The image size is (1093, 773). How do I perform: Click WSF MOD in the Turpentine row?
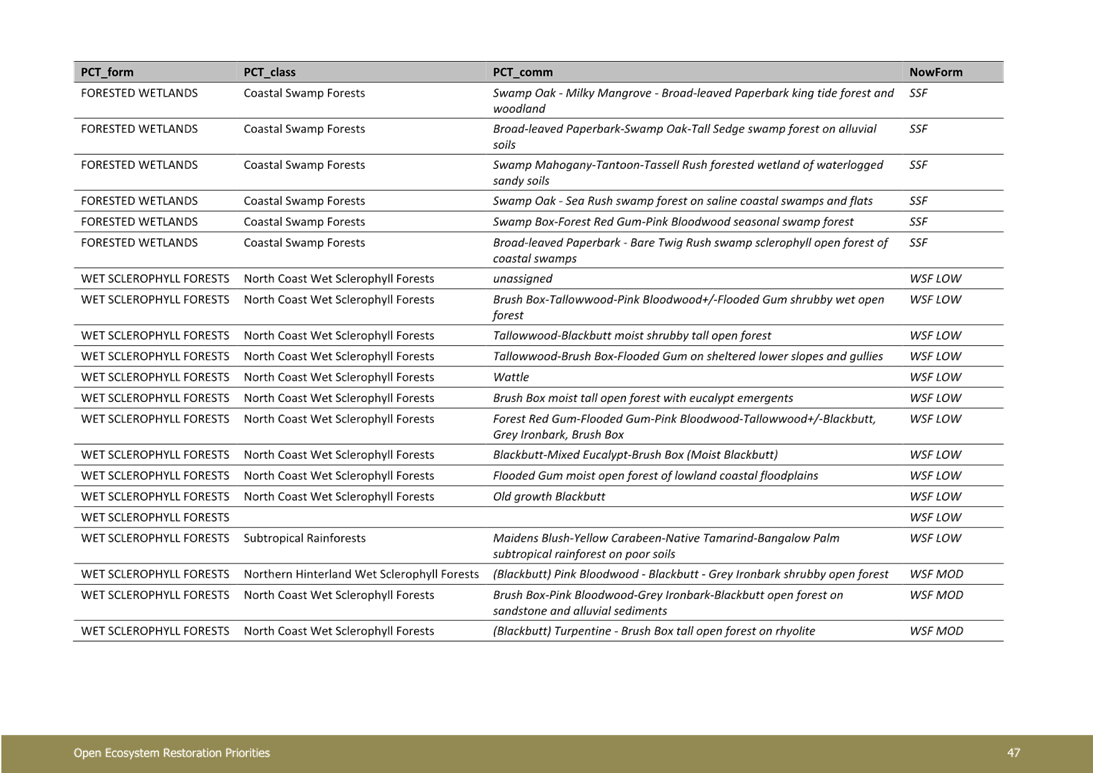point(937,631)
